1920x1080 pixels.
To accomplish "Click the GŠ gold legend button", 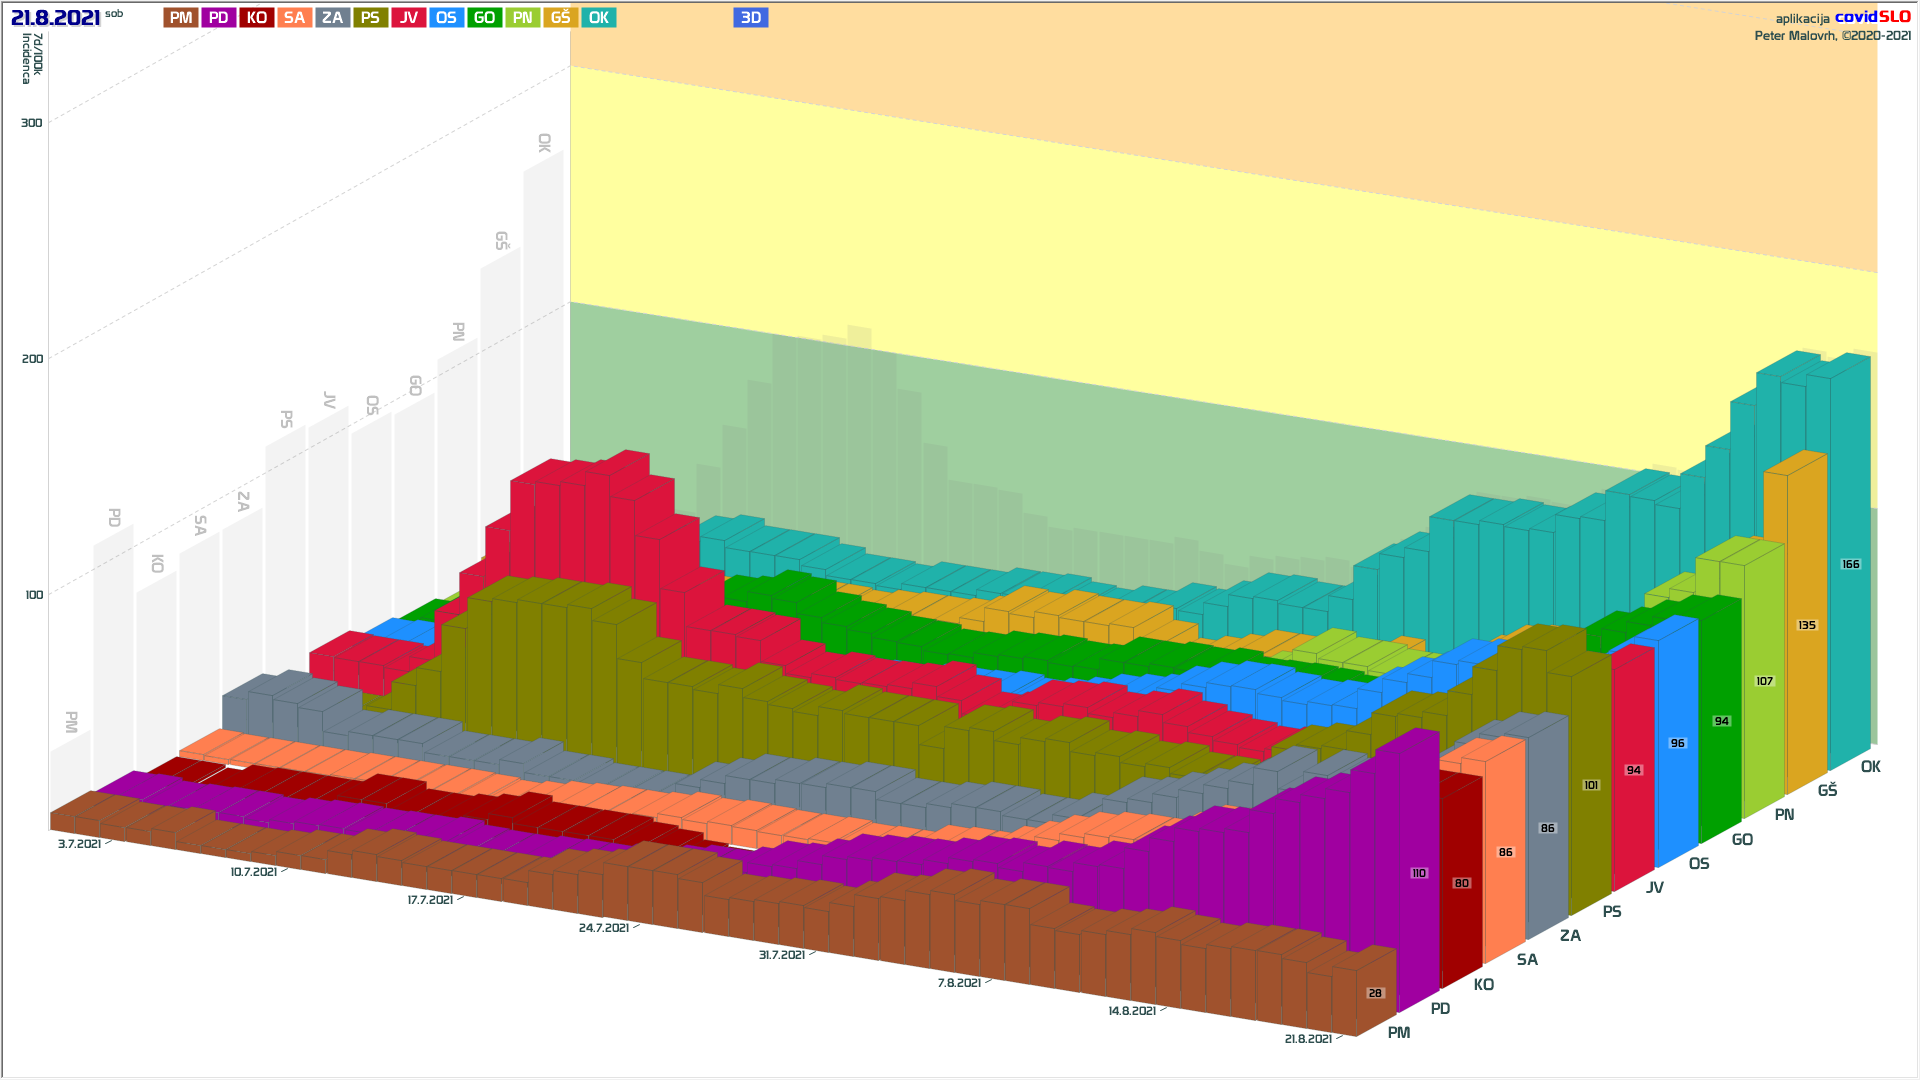I will click(560, 17).
